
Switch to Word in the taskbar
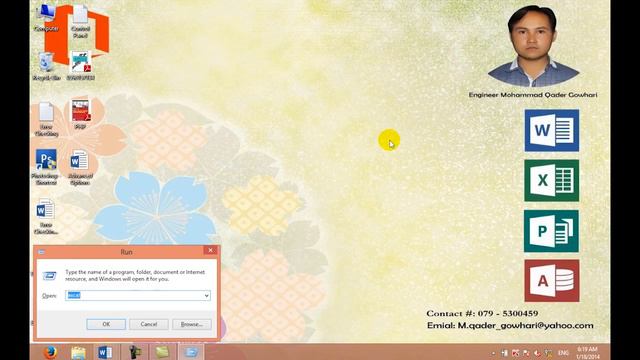click(105, 352)
